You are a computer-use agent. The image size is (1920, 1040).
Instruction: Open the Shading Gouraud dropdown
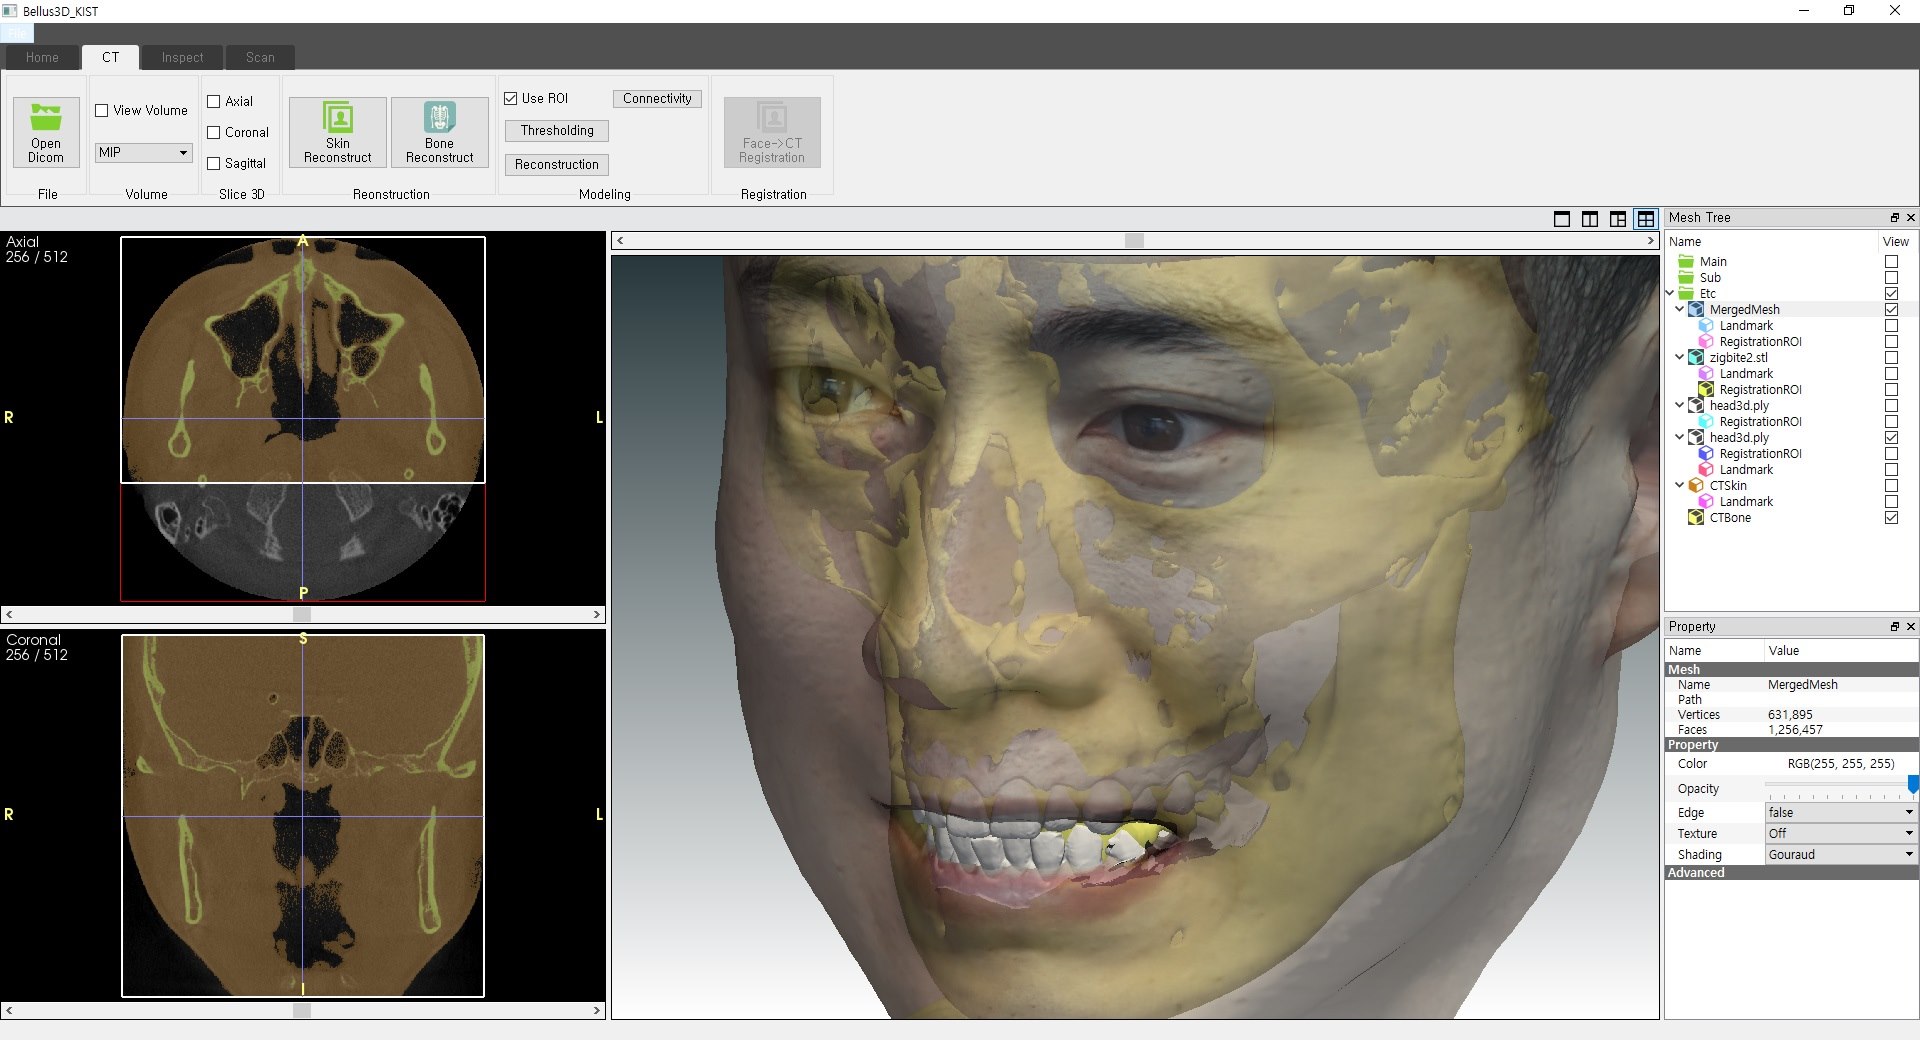(1841, 855)
